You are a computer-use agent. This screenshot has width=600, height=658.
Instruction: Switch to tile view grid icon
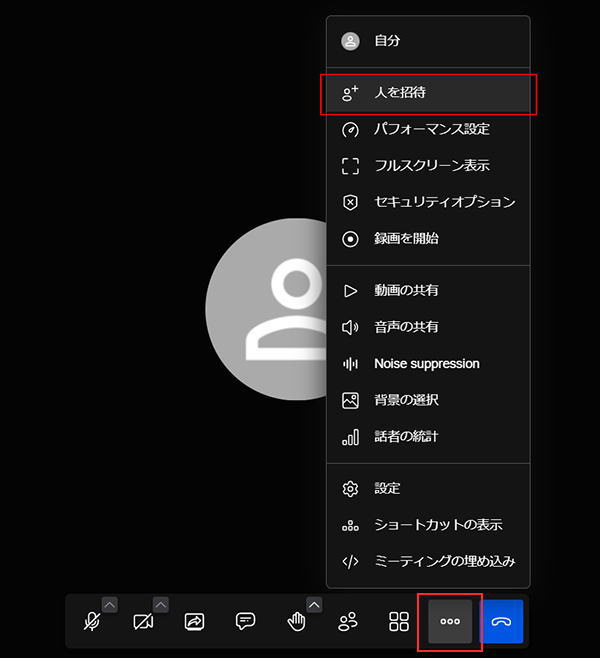pyautogui.click(x=399, y=622)
